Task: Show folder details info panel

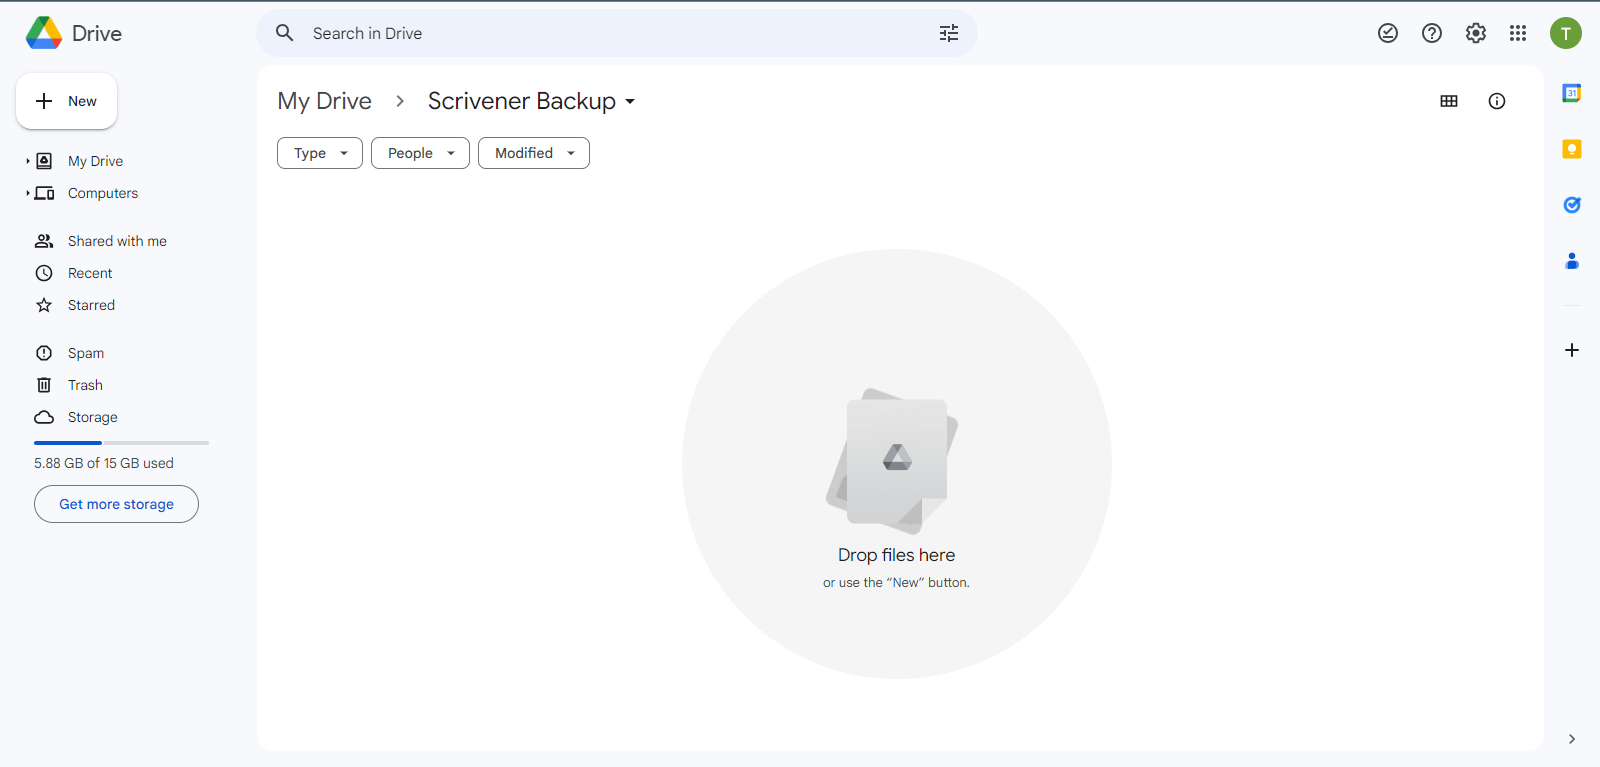Action: 1497,101
